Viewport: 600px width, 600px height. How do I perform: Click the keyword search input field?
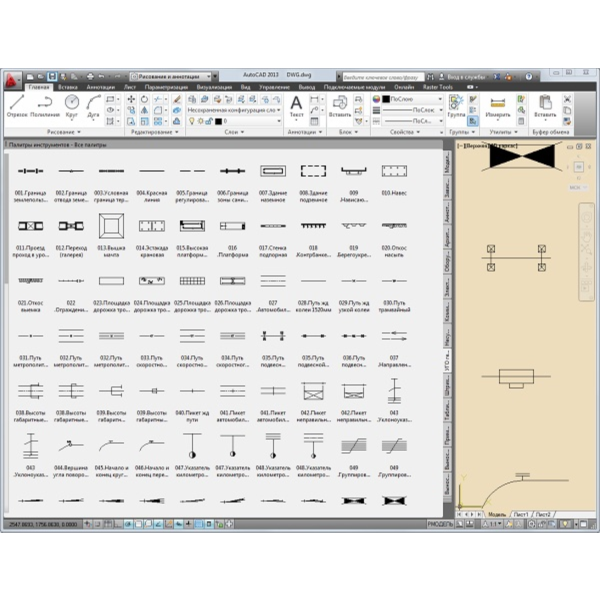pyautogui.click(x=383, y=77)
